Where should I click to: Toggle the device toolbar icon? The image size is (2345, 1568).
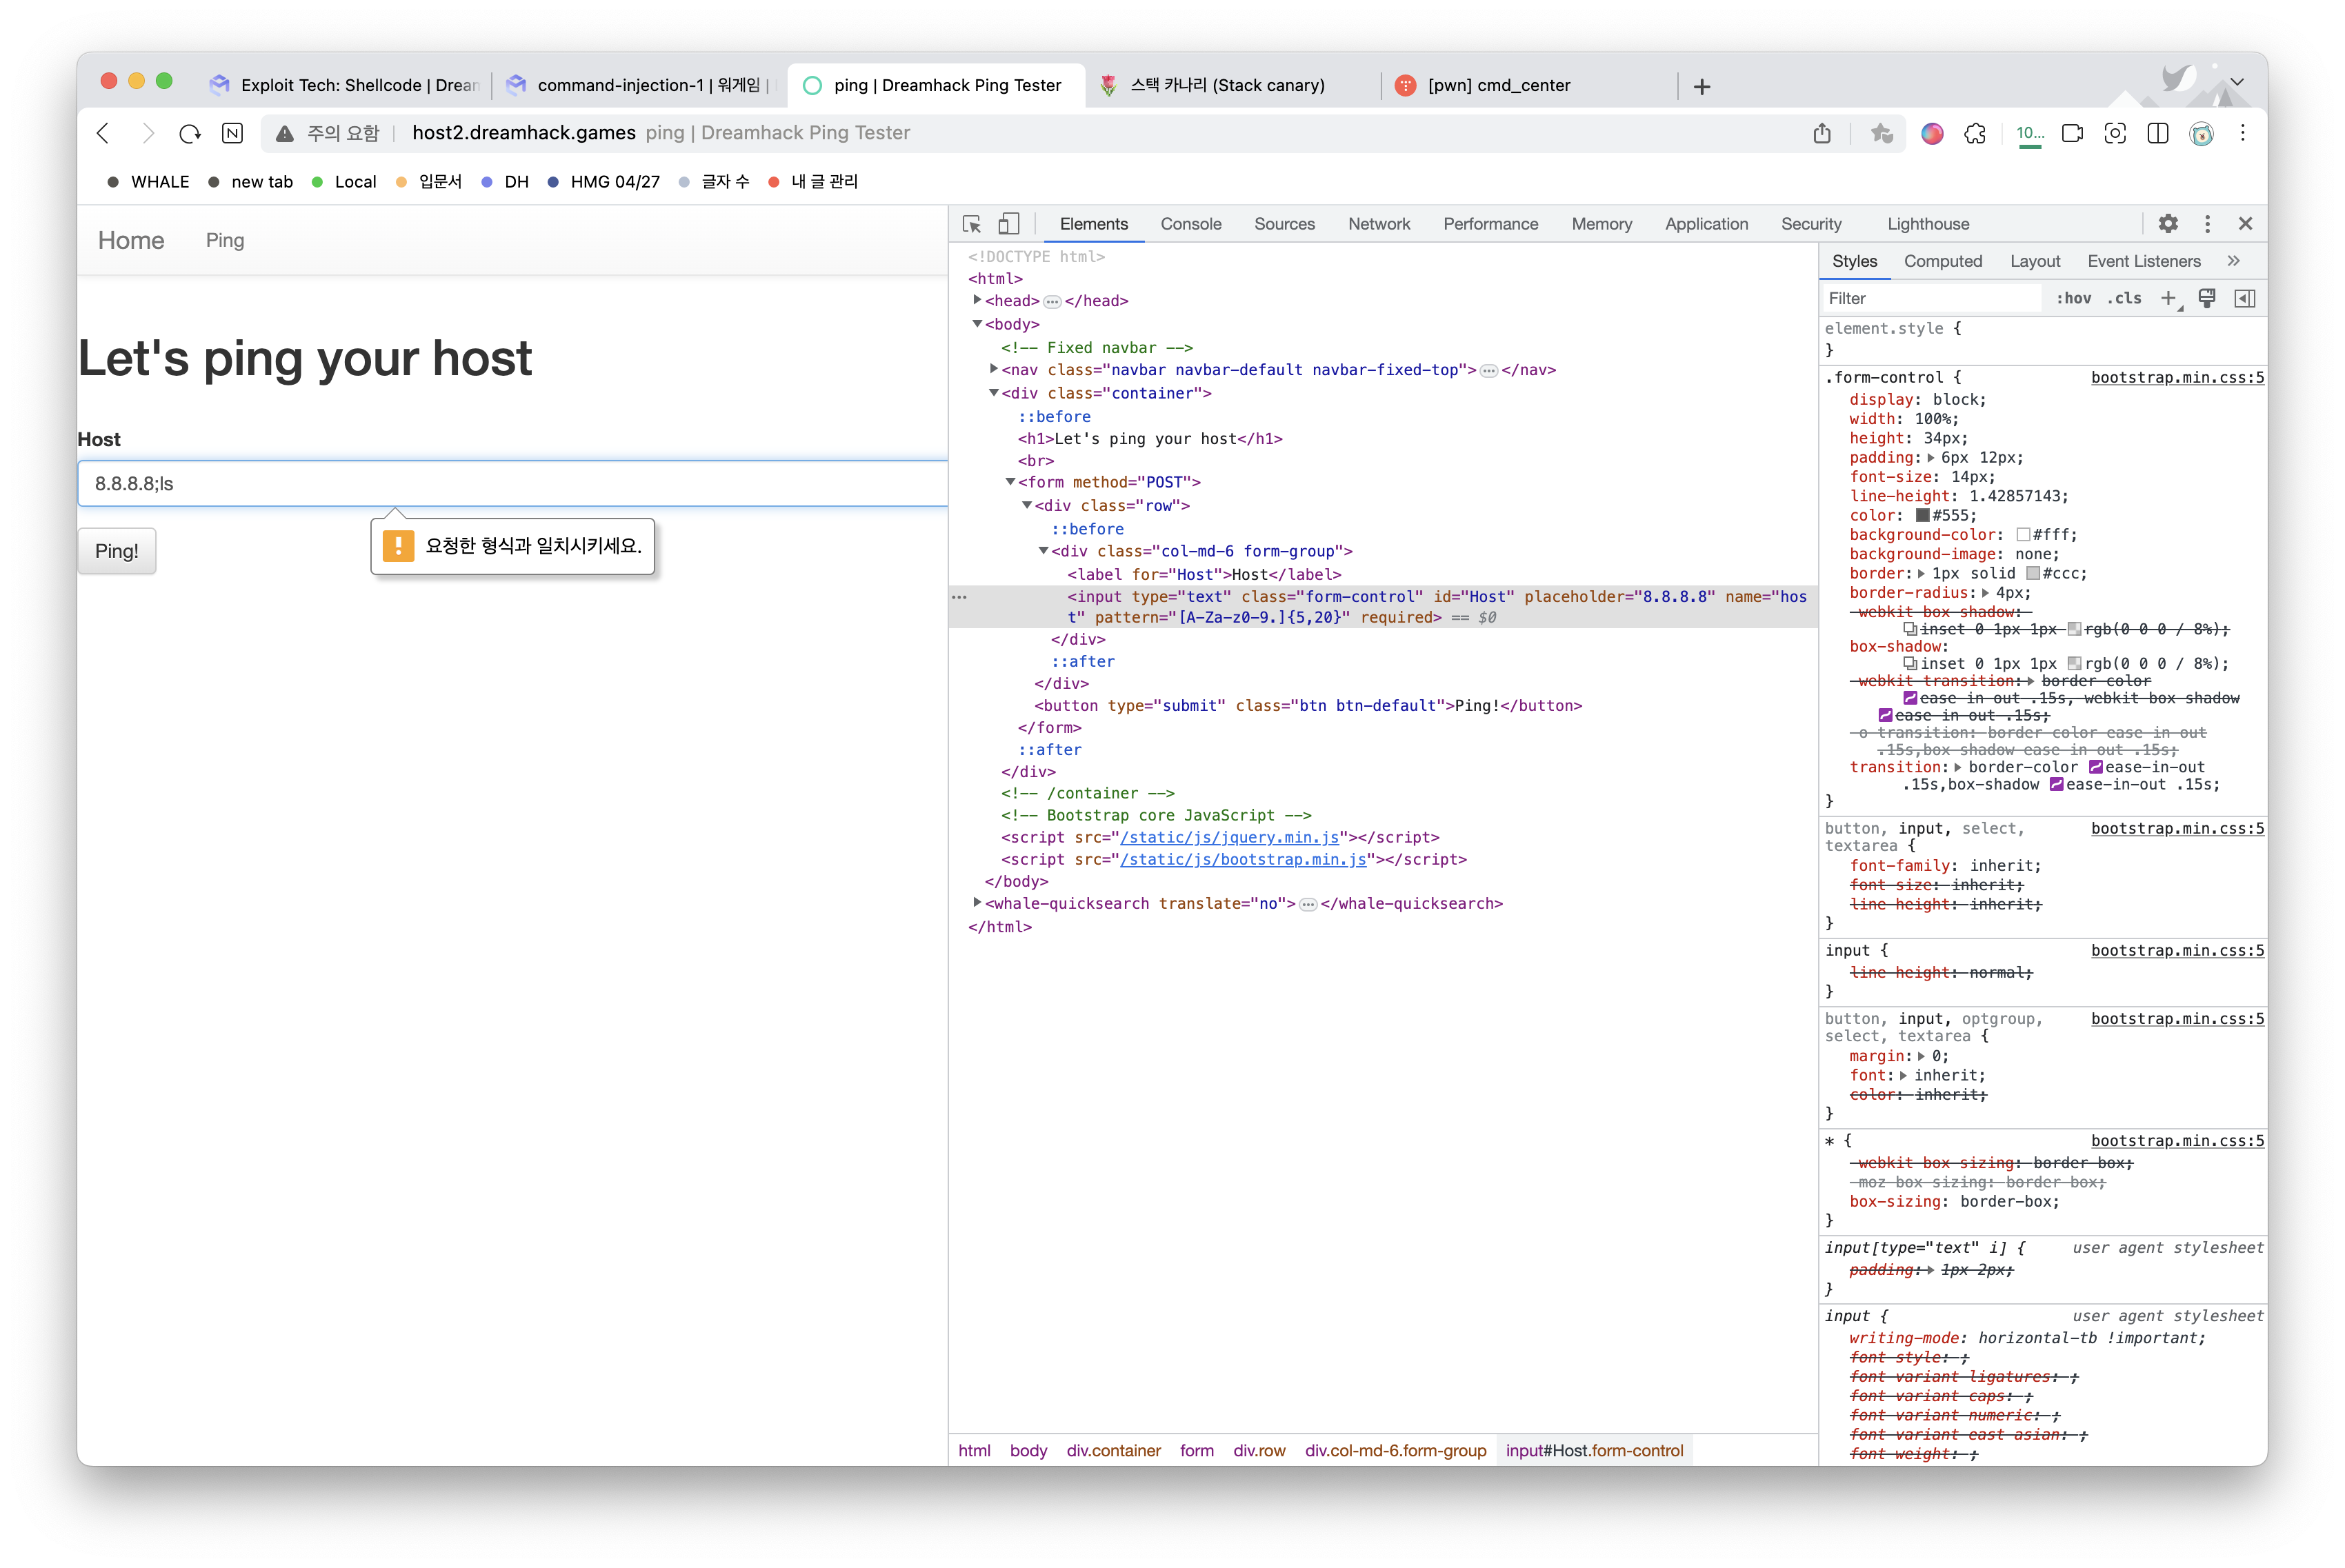coord(1009,224)
